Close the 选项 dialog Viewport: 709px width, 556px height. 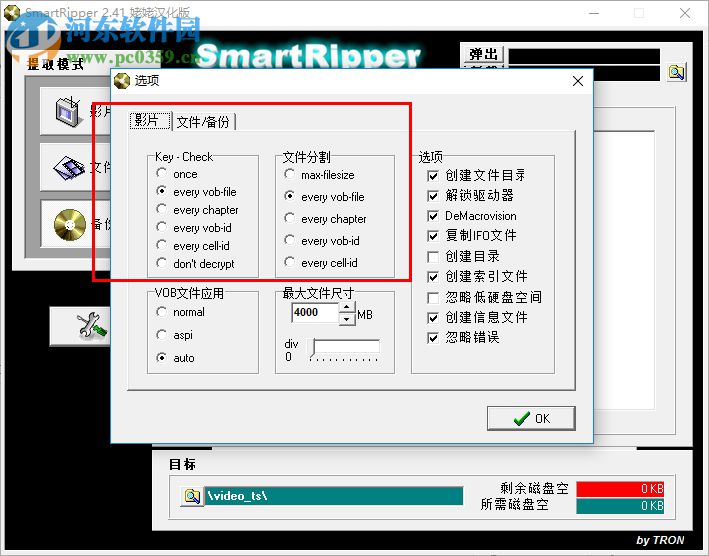(577, 81)
